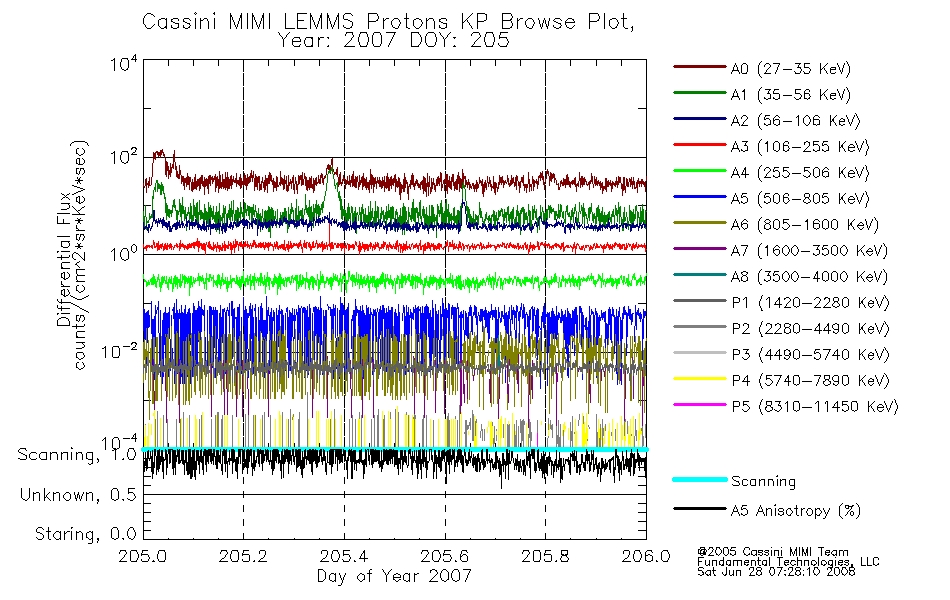Screen dimensions: 950x600
Task: Click the 10^-2 y-axis tick label
Action: click(x=119, y=350)
